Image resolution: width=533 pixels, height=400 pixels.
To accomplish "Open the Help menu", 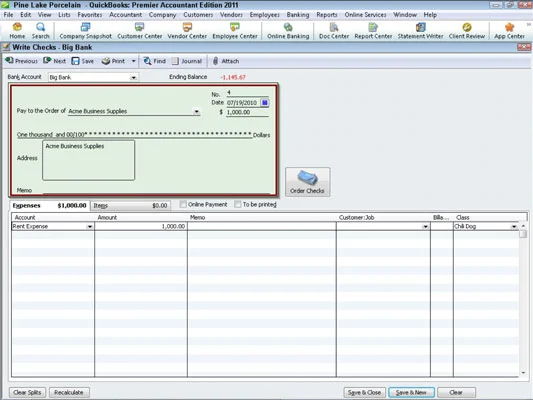I will click(430, 15).
